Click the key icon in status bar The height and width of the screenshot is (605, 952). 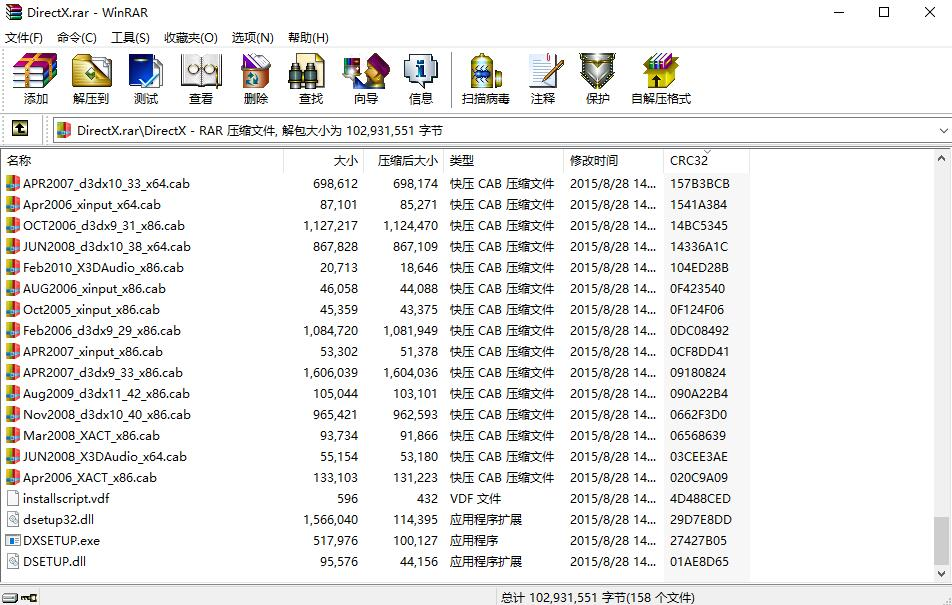tap(29, 598)
